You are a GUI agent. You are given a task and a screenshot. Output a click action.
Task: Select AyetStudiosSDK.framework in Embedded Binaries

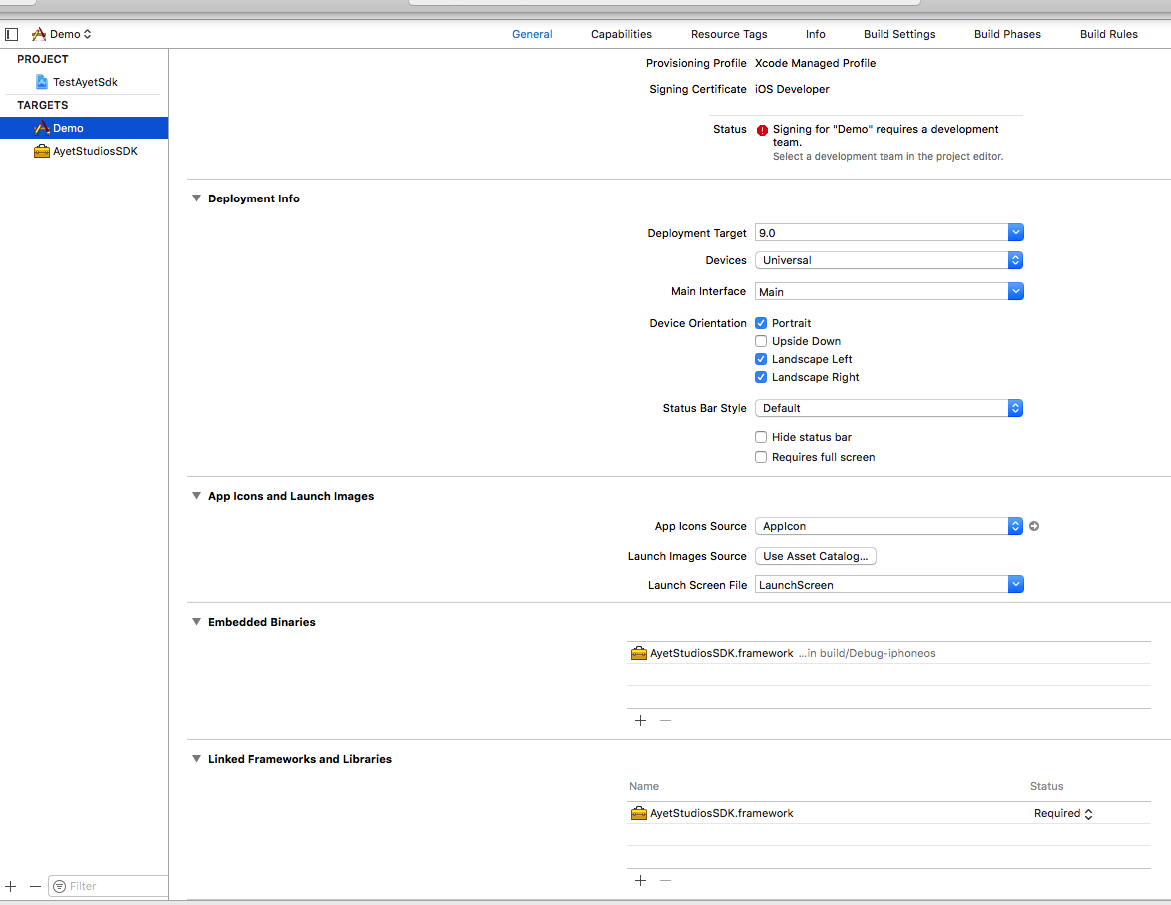(x=889, y=653)
